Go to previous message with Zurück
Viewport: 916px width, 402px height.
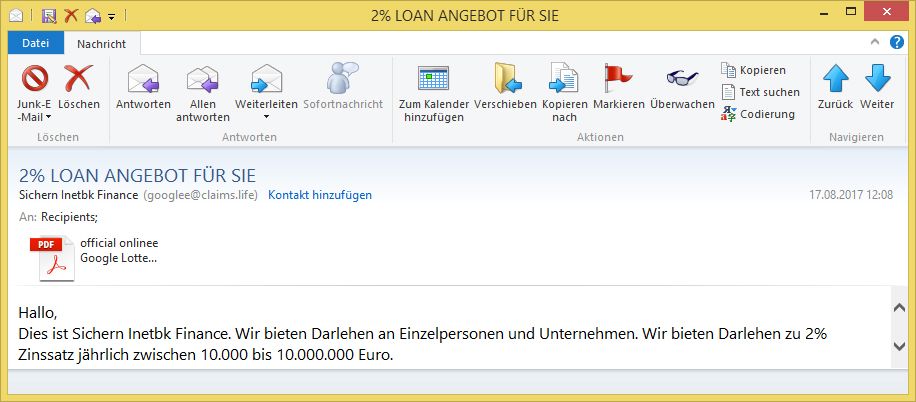click(835, 88)
